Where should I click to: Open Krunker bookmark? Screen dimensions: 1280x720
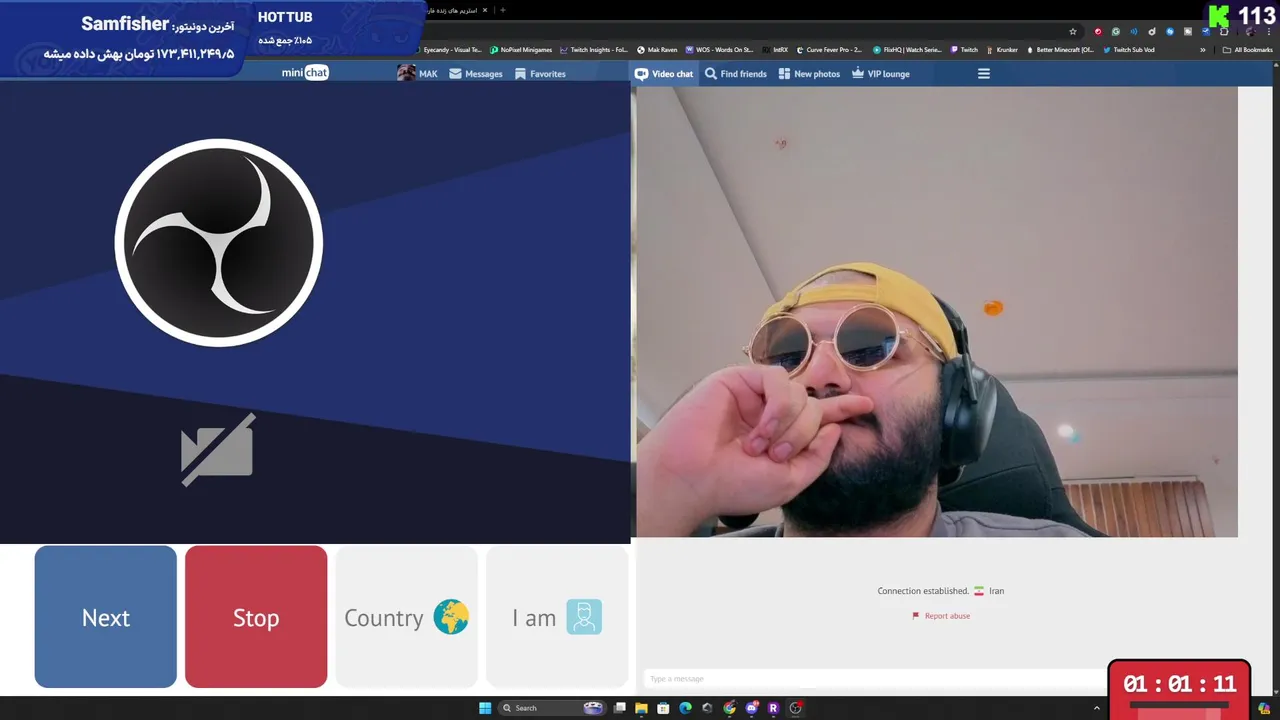pyautogui.click(x=1003, y=50)
